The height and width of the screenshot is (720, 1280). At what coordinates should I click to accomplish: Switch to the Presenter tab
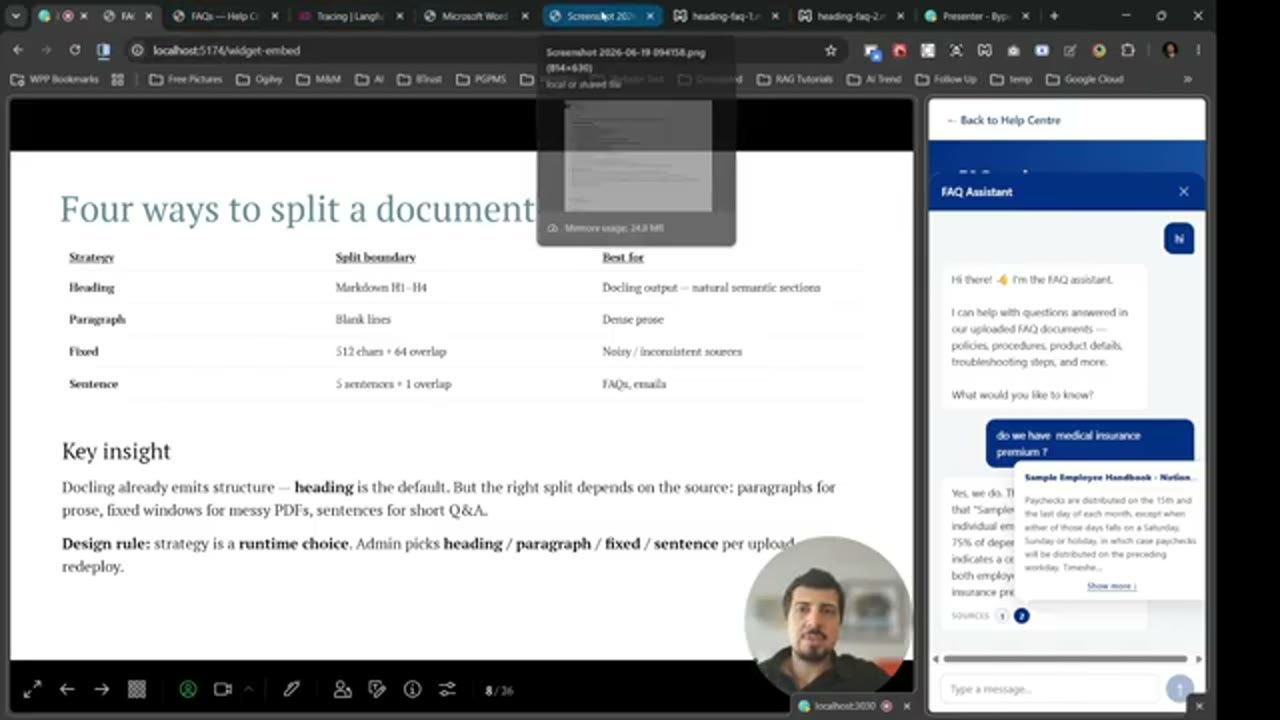click(x=975, y=16)
